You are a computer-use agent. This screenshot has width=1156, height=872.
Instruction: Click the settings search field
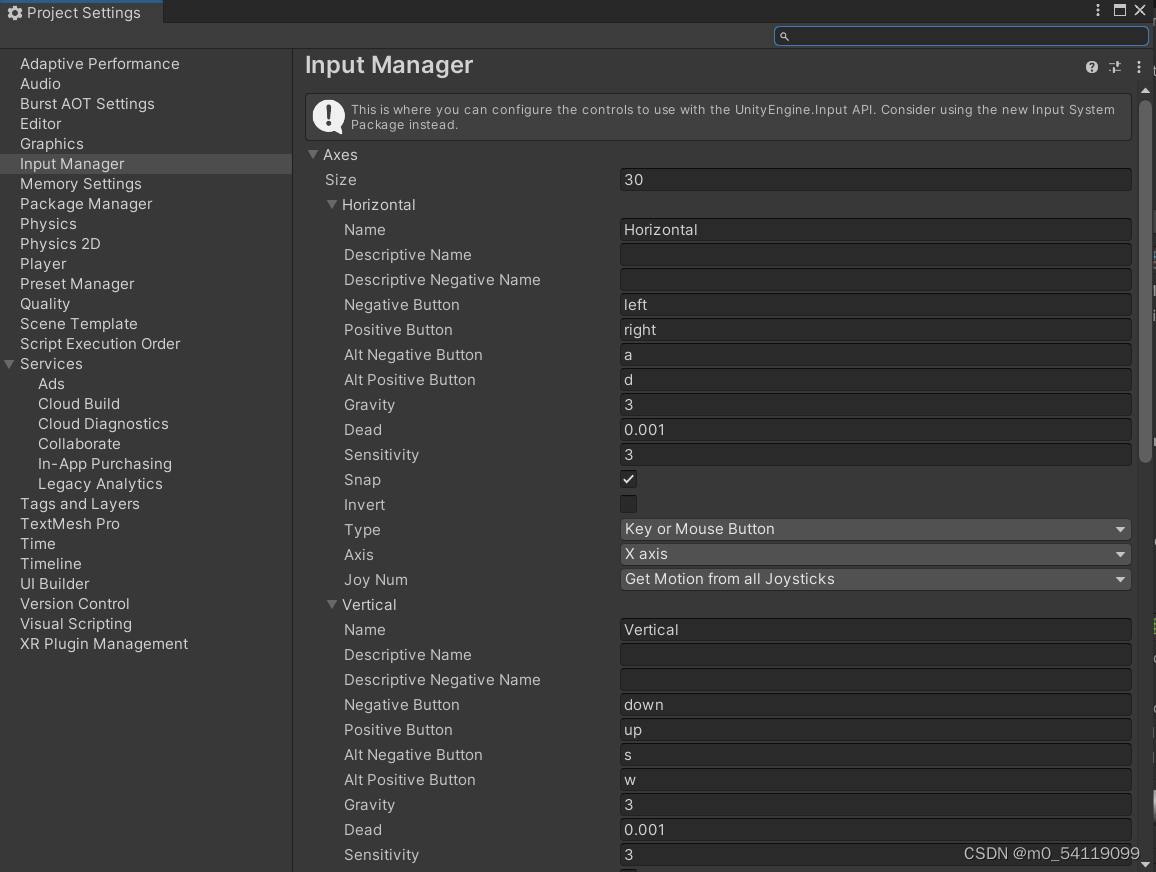pyautogui.click(x=961, y=36)
